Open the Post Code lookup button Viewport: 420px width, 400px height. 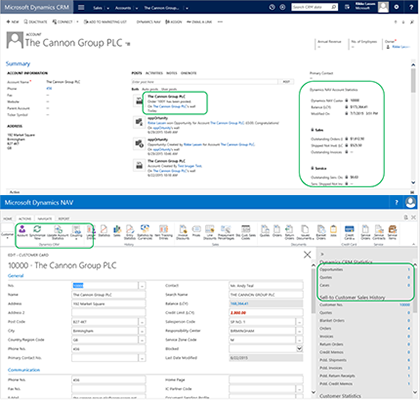pos(142,322)
